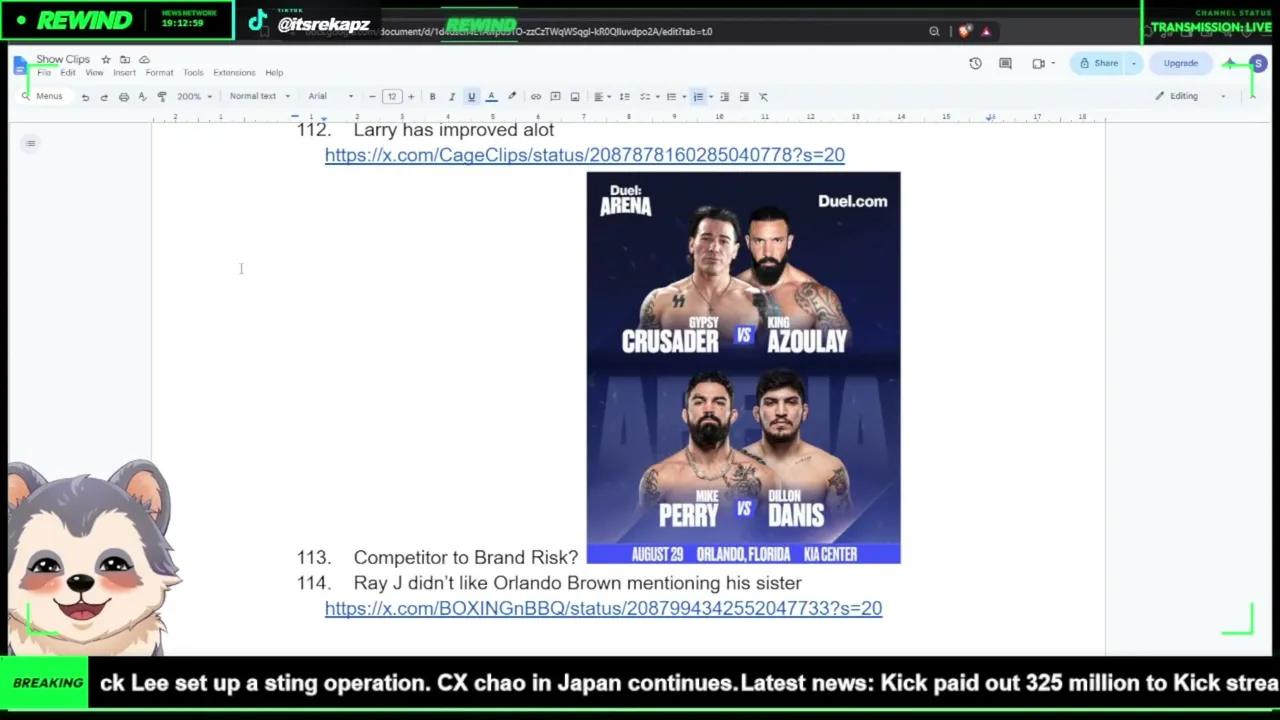Click the font size field showing 12

point(391,97)
